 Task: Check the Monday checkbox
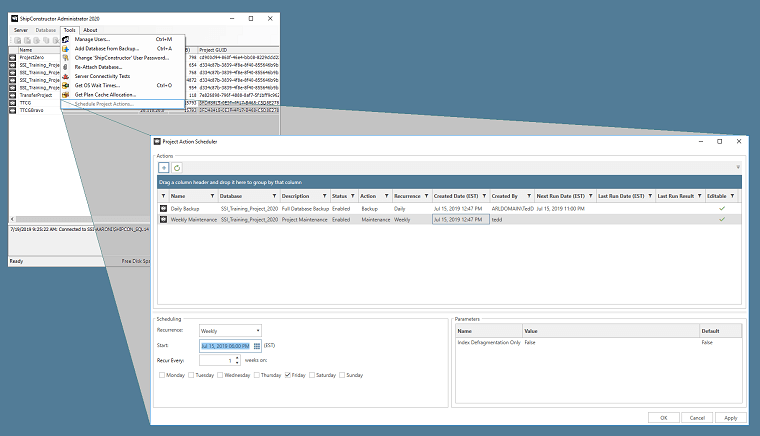point(162,375)
